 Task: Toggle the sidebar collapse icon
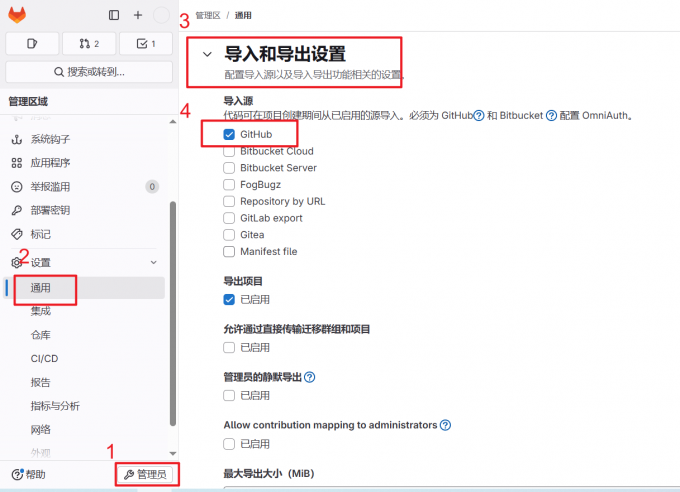pos(114,15)
